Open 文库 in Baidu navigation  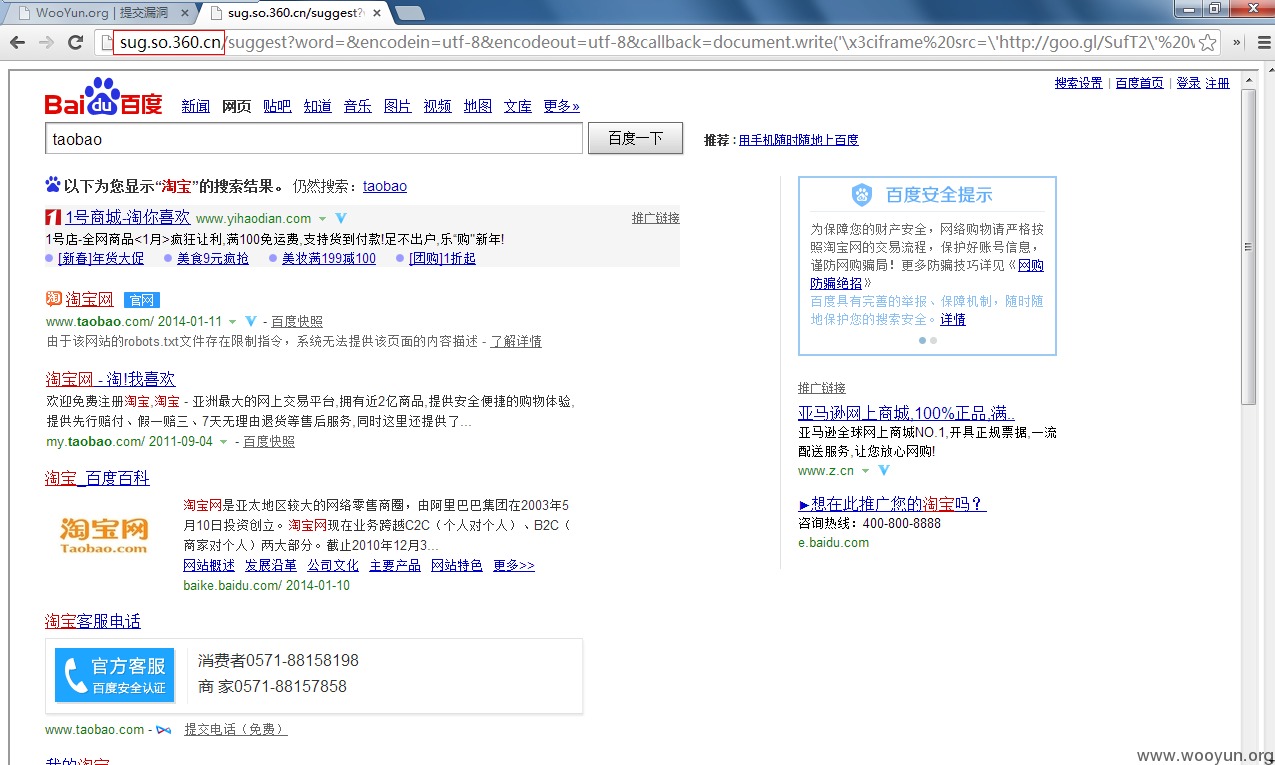(517, 106)
